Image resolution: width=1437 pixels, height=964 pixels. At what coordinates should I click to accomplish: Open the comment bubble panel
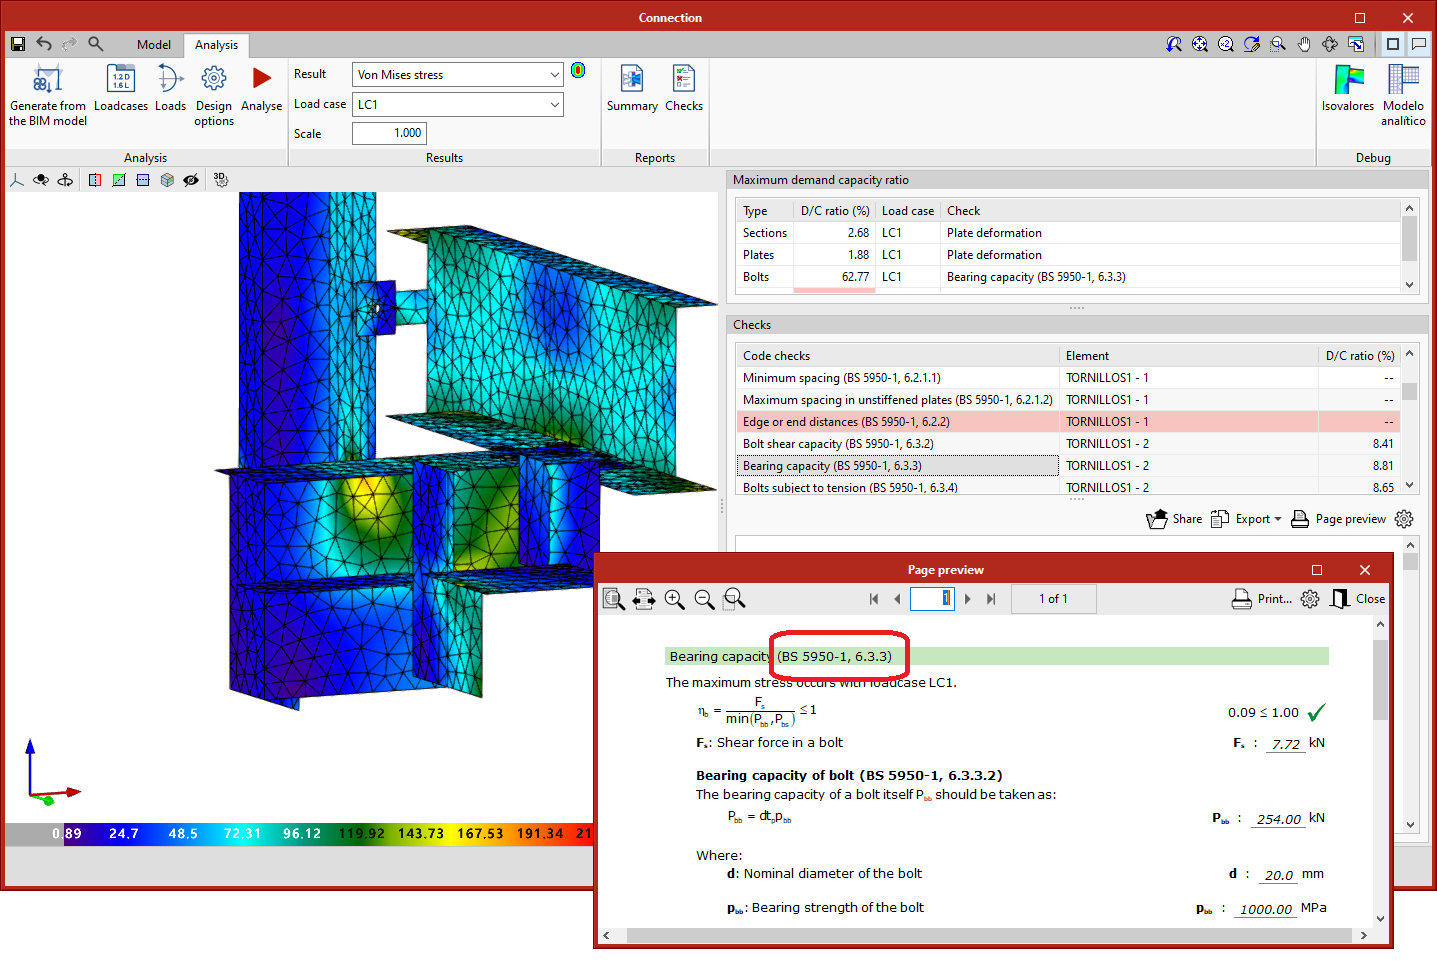(1419, 44)
